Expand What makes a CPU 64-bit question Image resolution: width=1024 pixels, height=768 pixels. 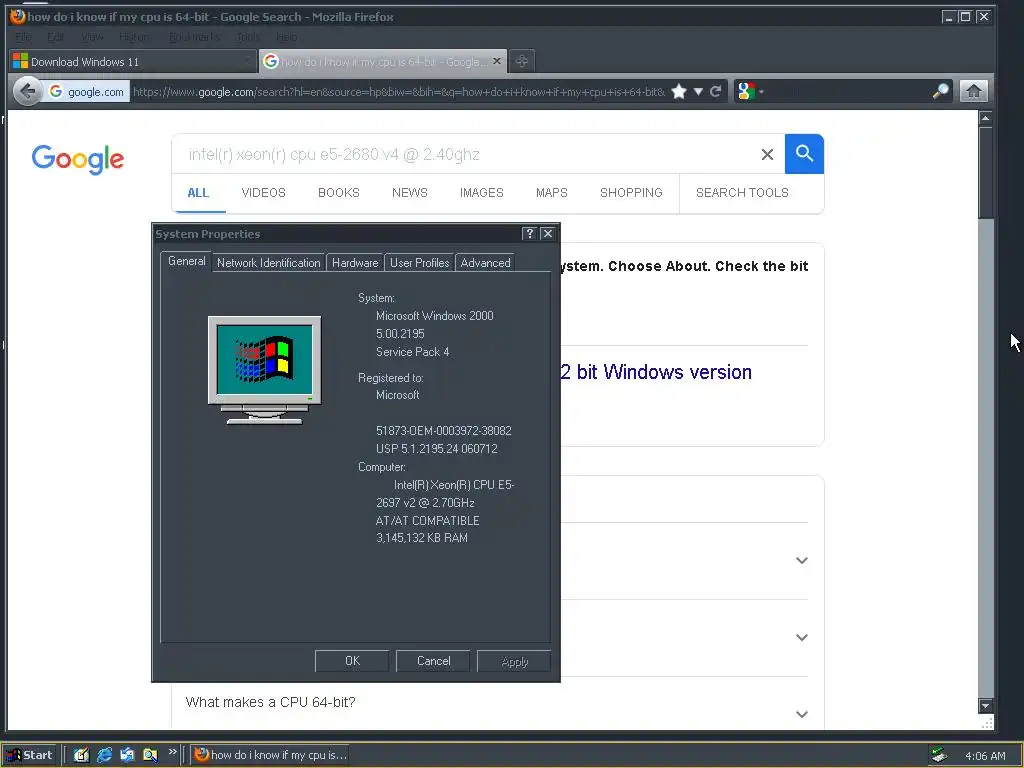tap(802, 714)
